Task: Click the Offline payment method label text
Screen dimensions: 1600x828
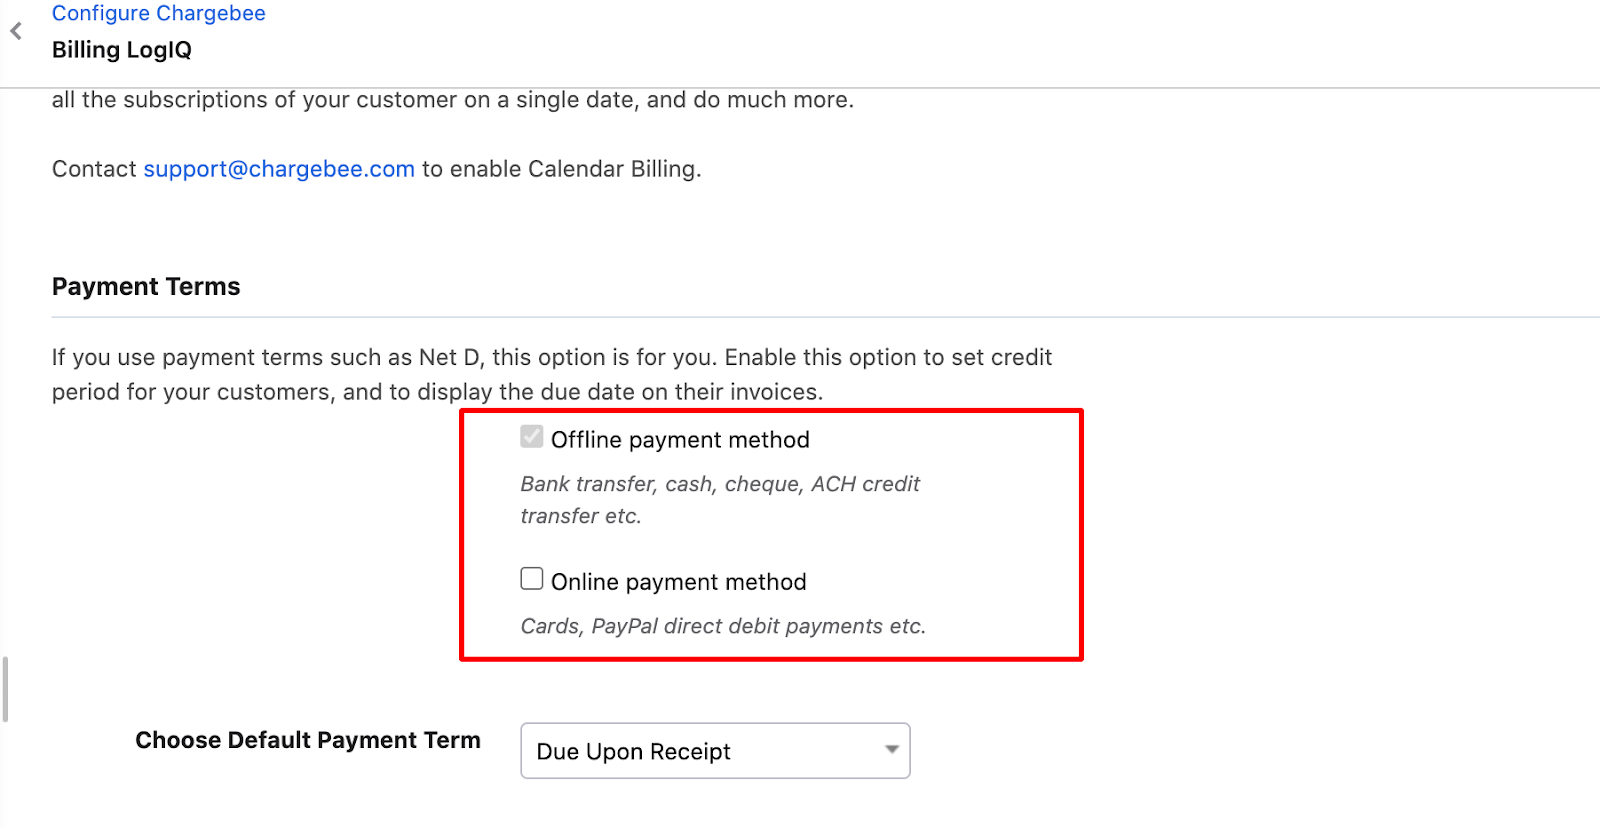Action: point(680,440)
